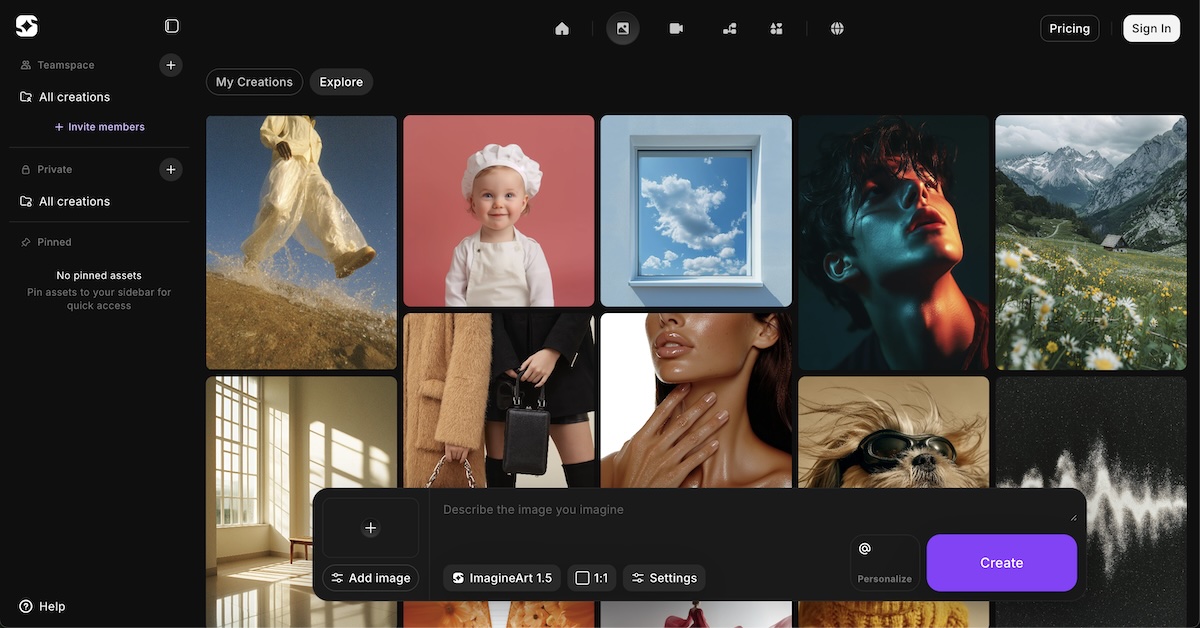The width and height of the screenshot is (1200, 628).
Task: Open the shapes apps icon in top bar
Action: click(x=776, y=28)
